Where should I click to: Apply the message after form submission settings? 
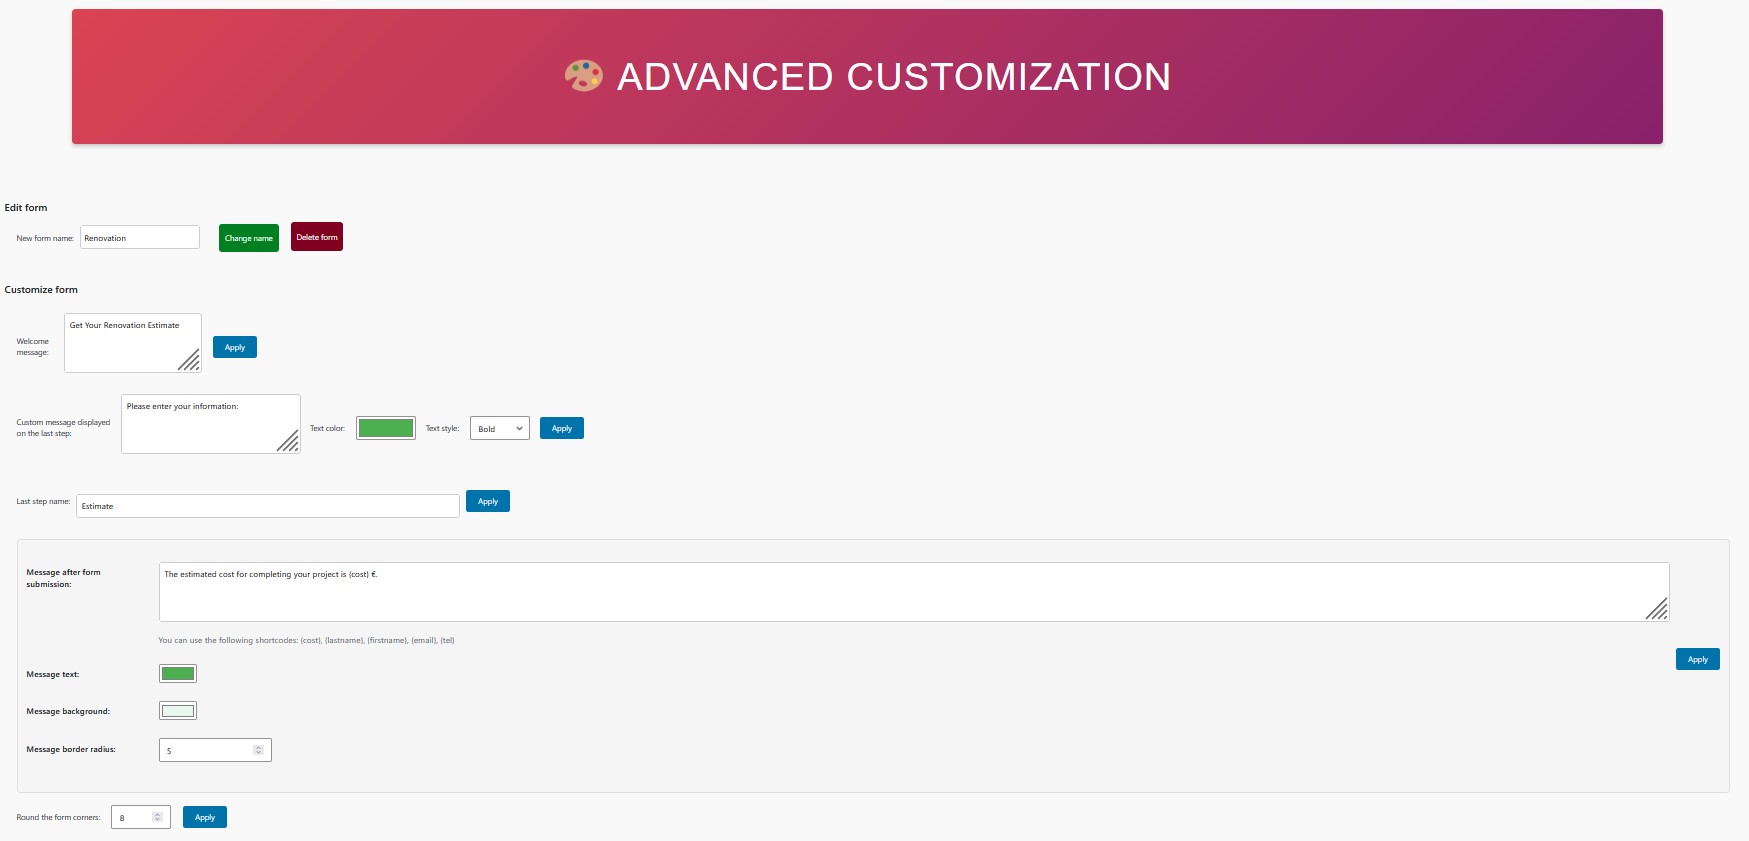pyautogui.click(x=1698, y=659)
